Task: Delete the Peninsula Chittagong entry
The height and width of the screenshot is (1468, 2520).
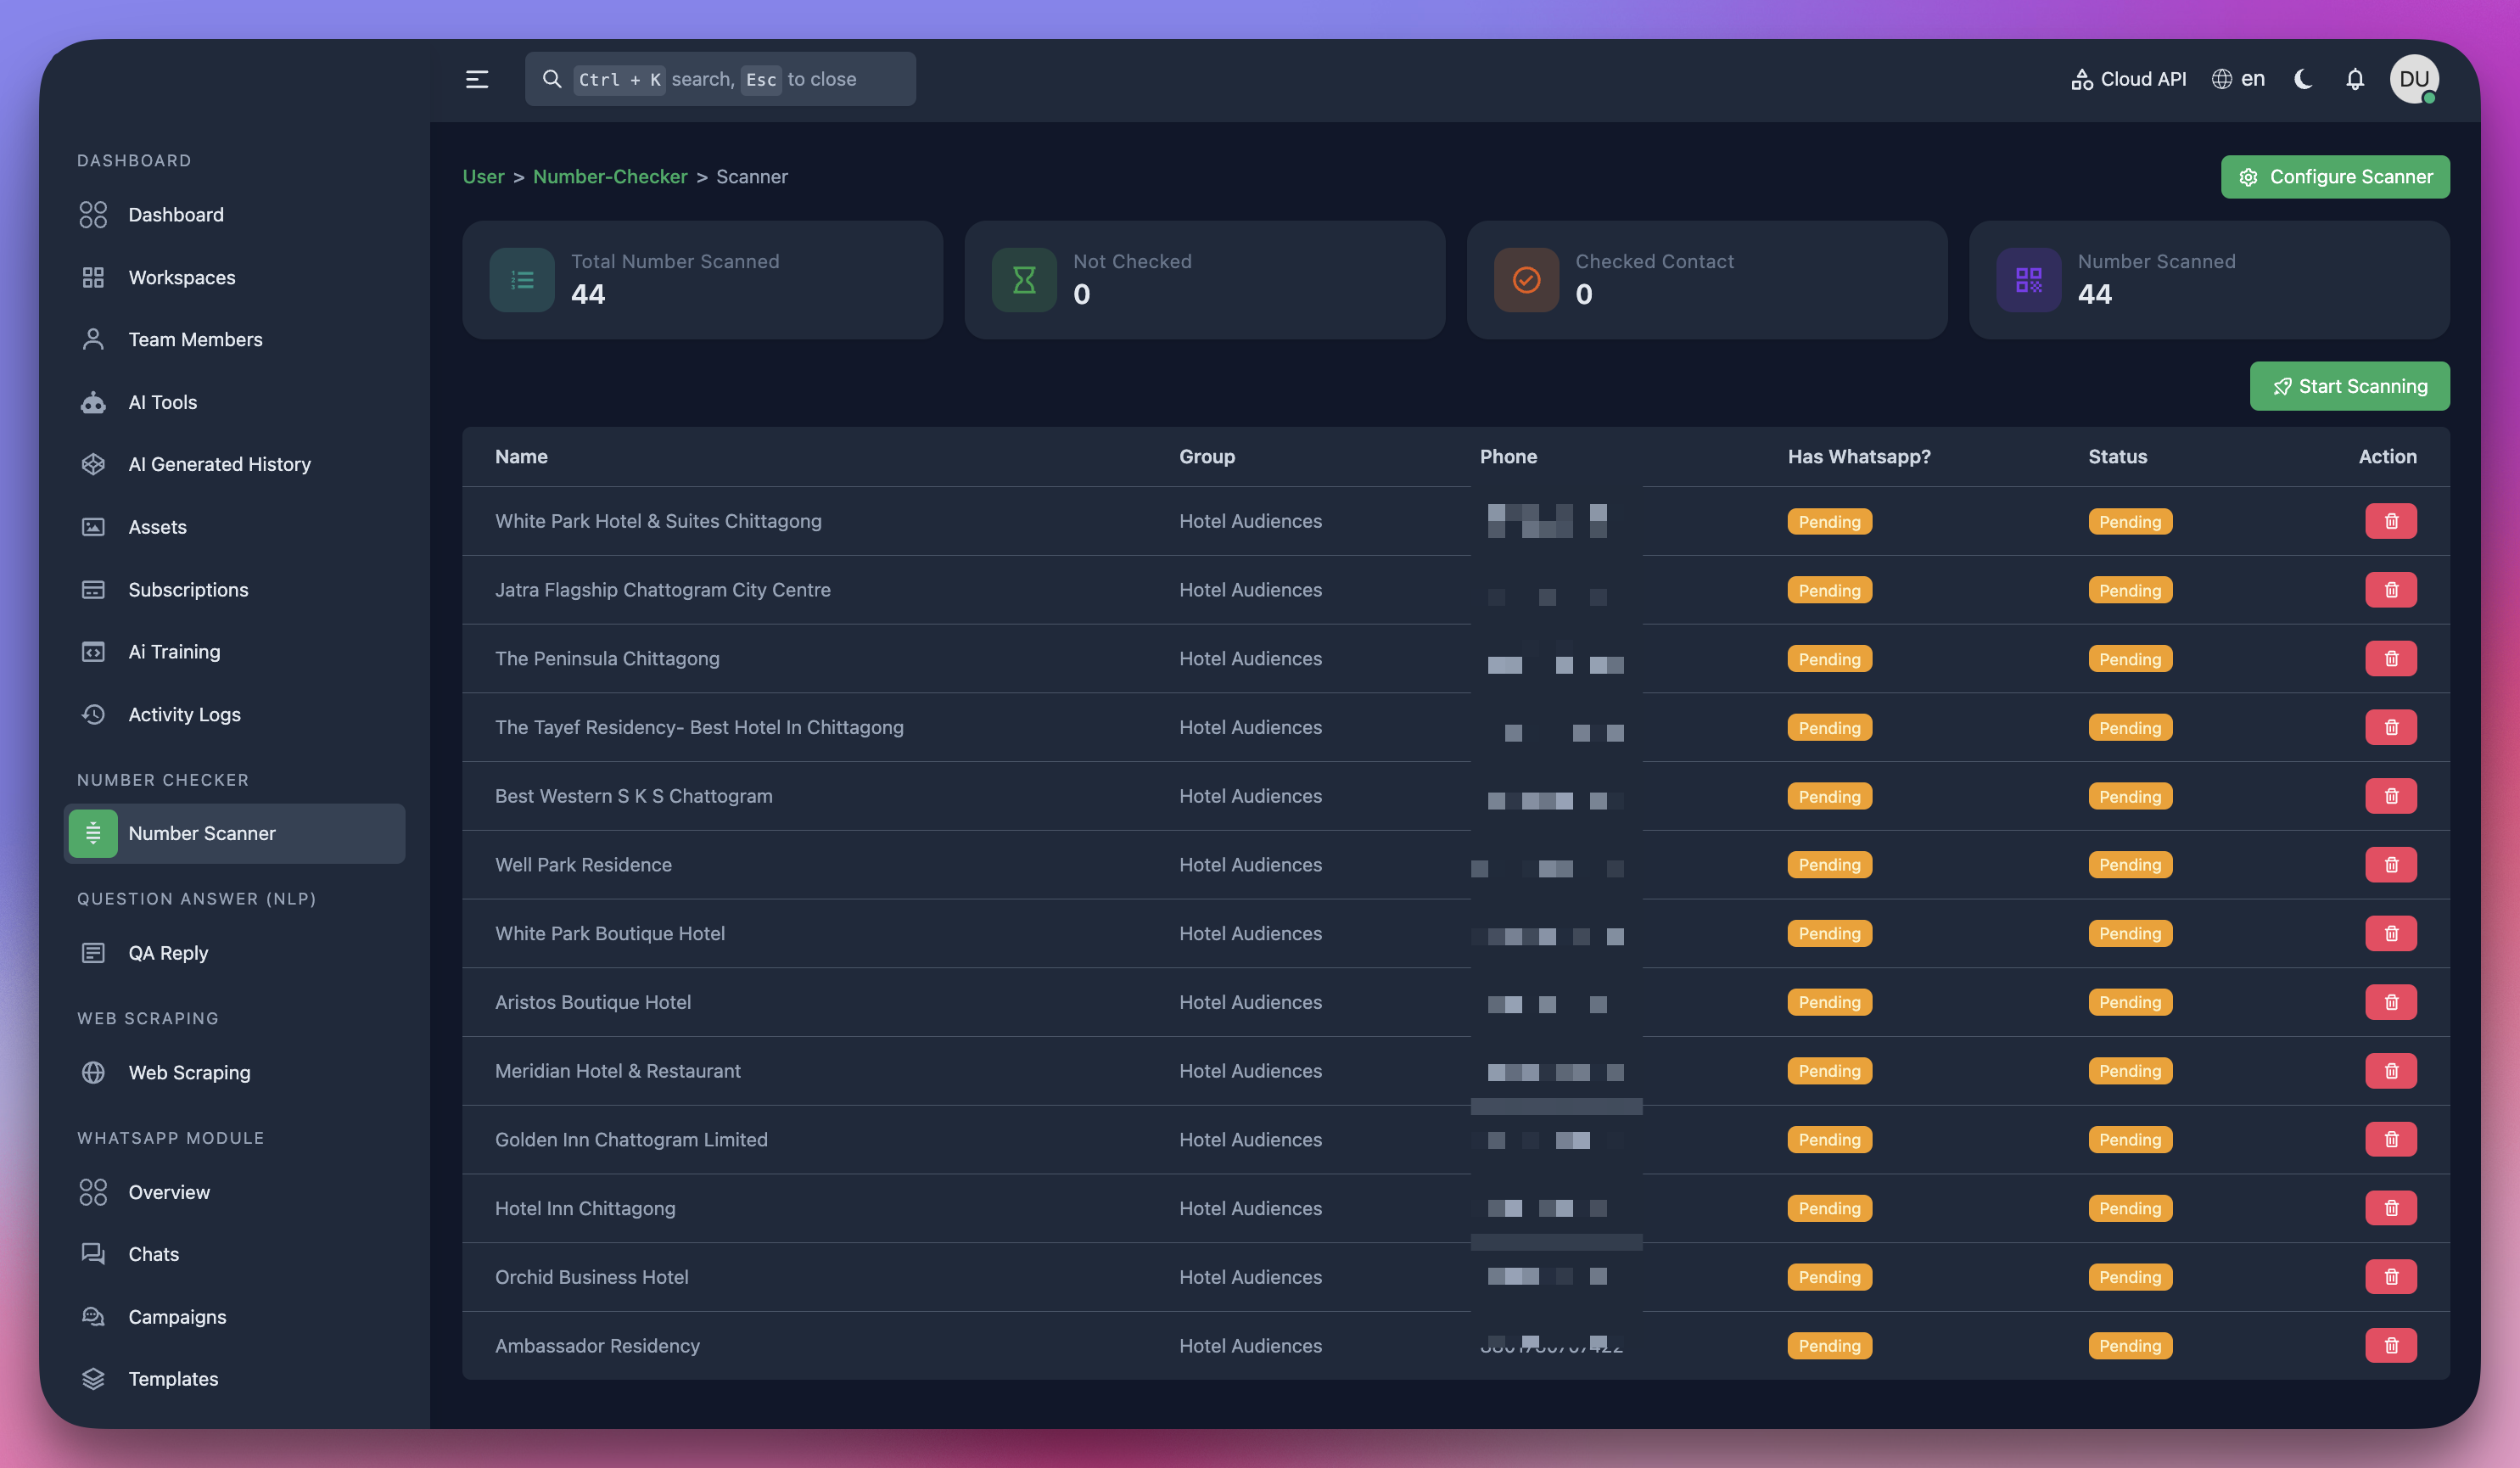Action: 2390,659
